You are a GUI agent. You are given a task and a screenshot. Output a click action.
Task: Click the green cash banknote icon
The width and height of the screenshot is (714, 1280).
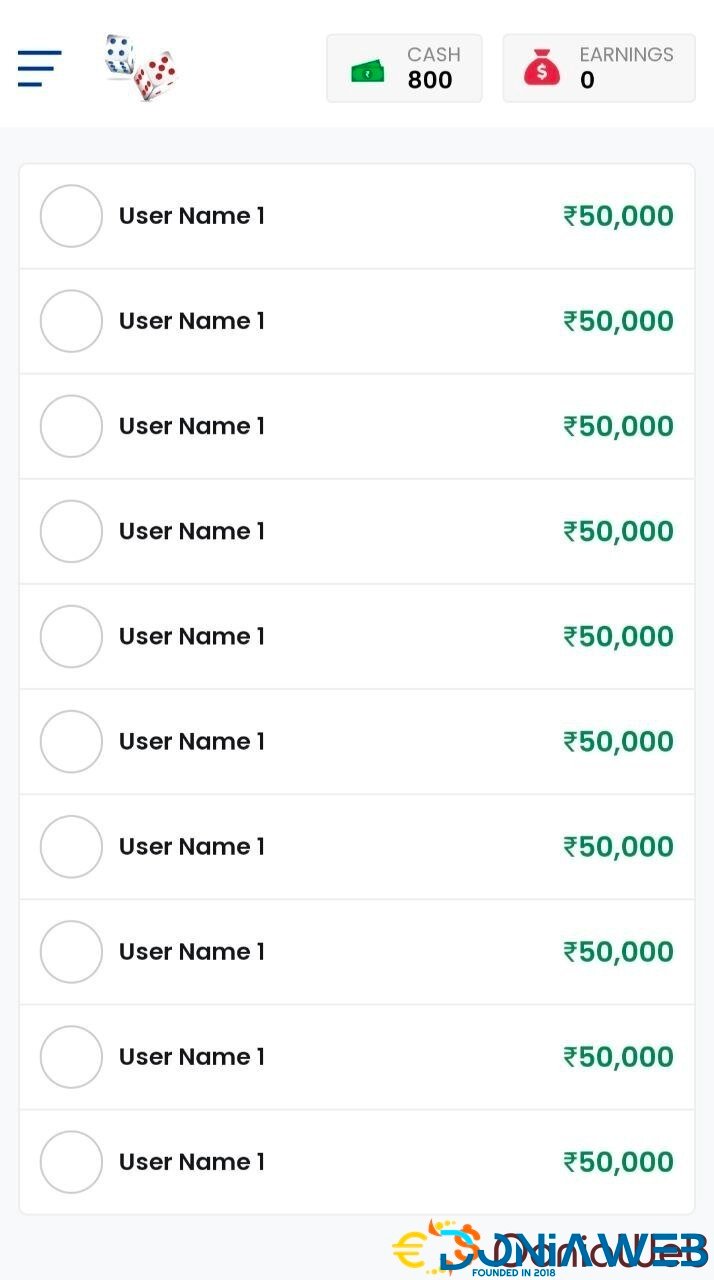pyautogui.click(x=367, y=72)
